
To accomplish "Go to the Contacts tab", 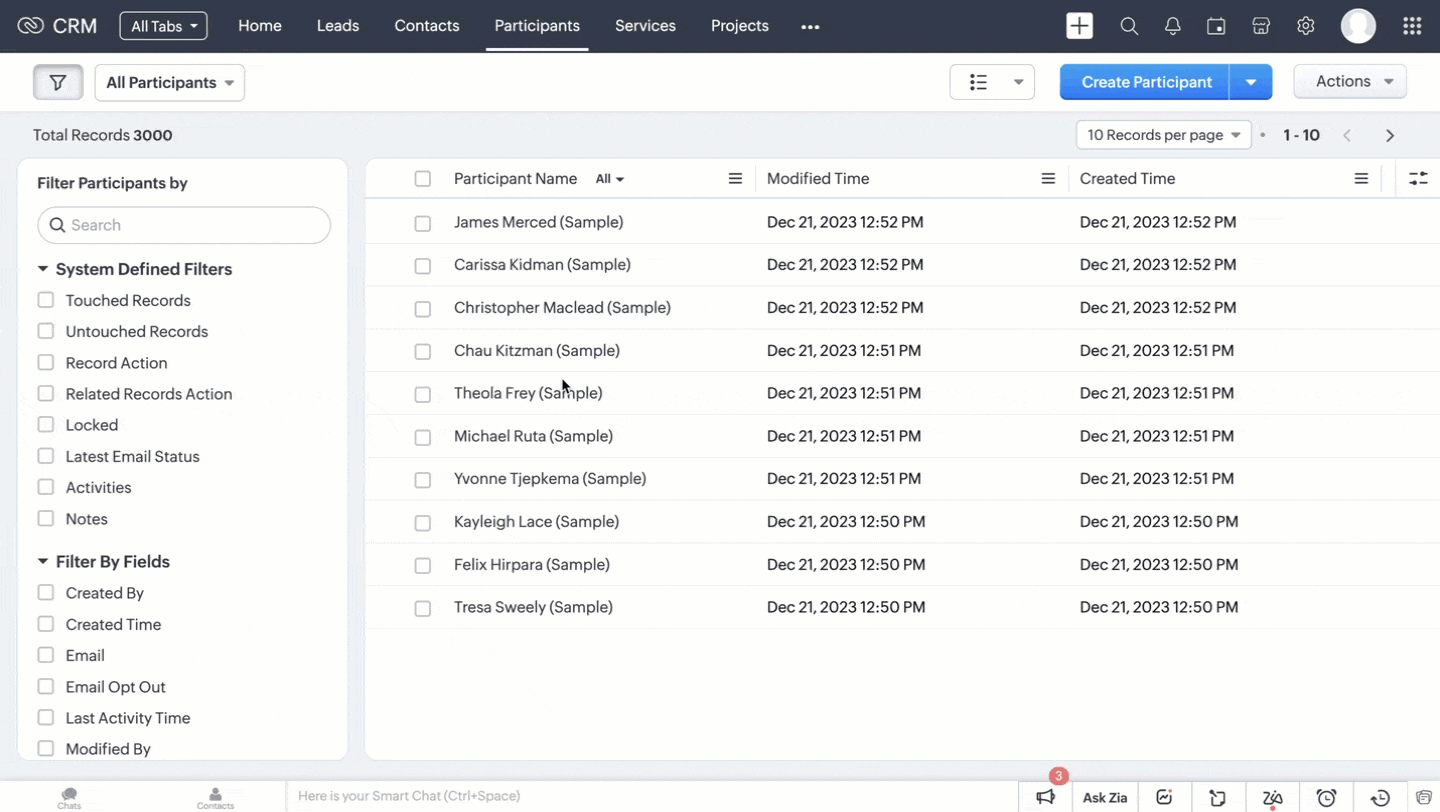I will [x=427, y=26].
